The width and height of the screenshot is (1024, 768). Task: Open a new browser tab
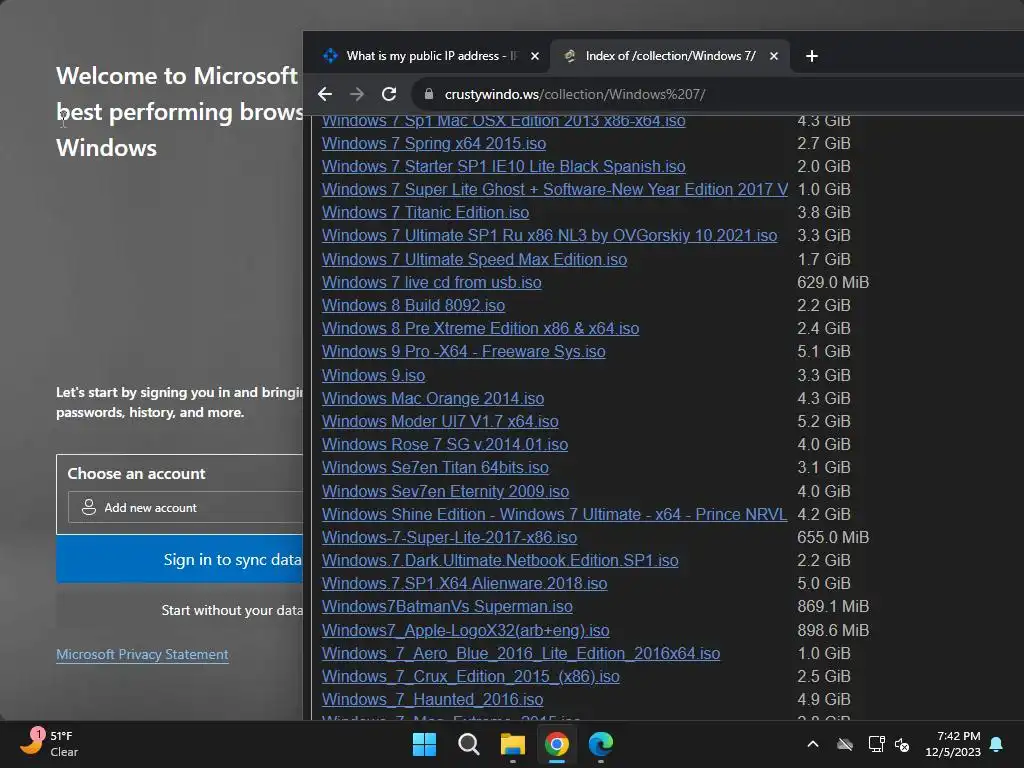[812, 56]
